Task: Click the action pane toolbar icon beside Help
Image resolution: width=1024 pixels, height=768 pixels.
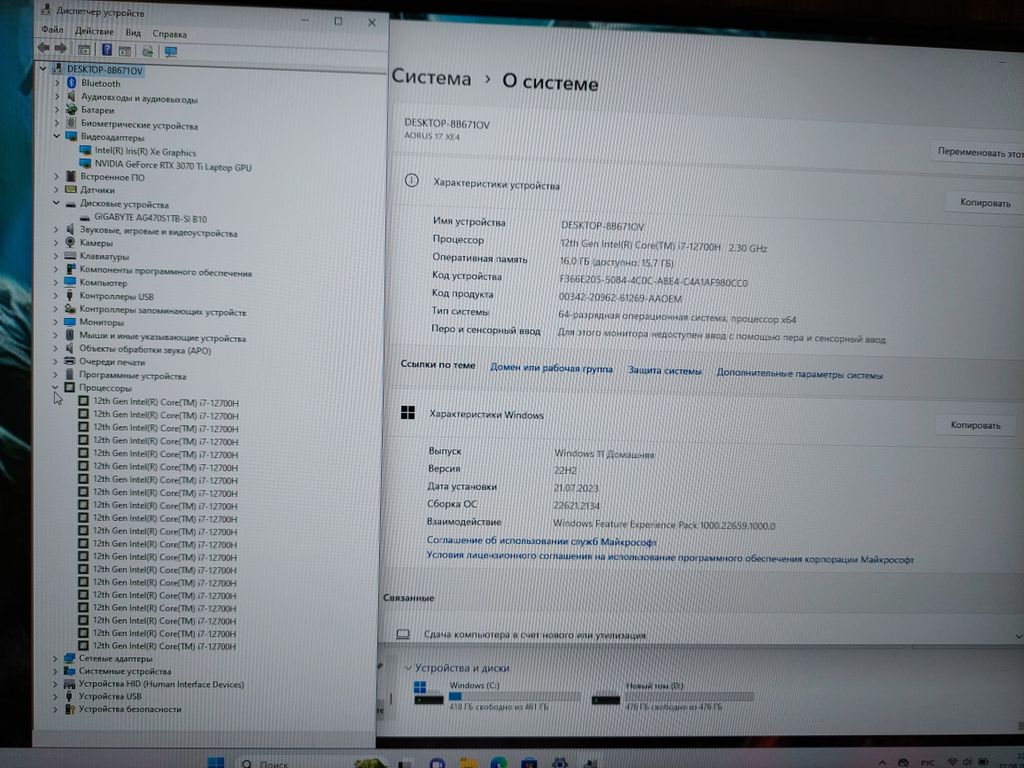Action: coord(125,50)
